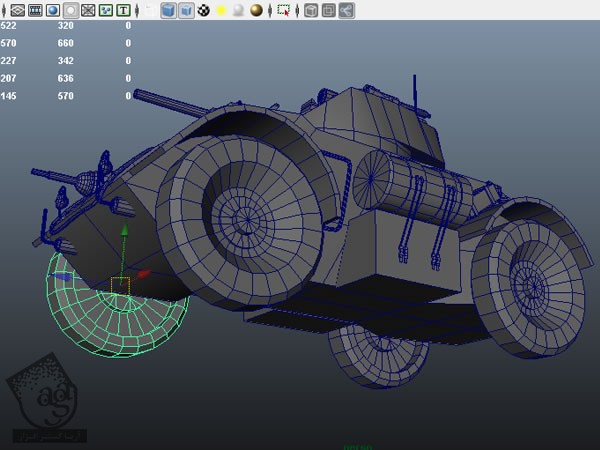Click the film gate icon
The height and width of the screenshot is (450, 600).
click(35, 10)
